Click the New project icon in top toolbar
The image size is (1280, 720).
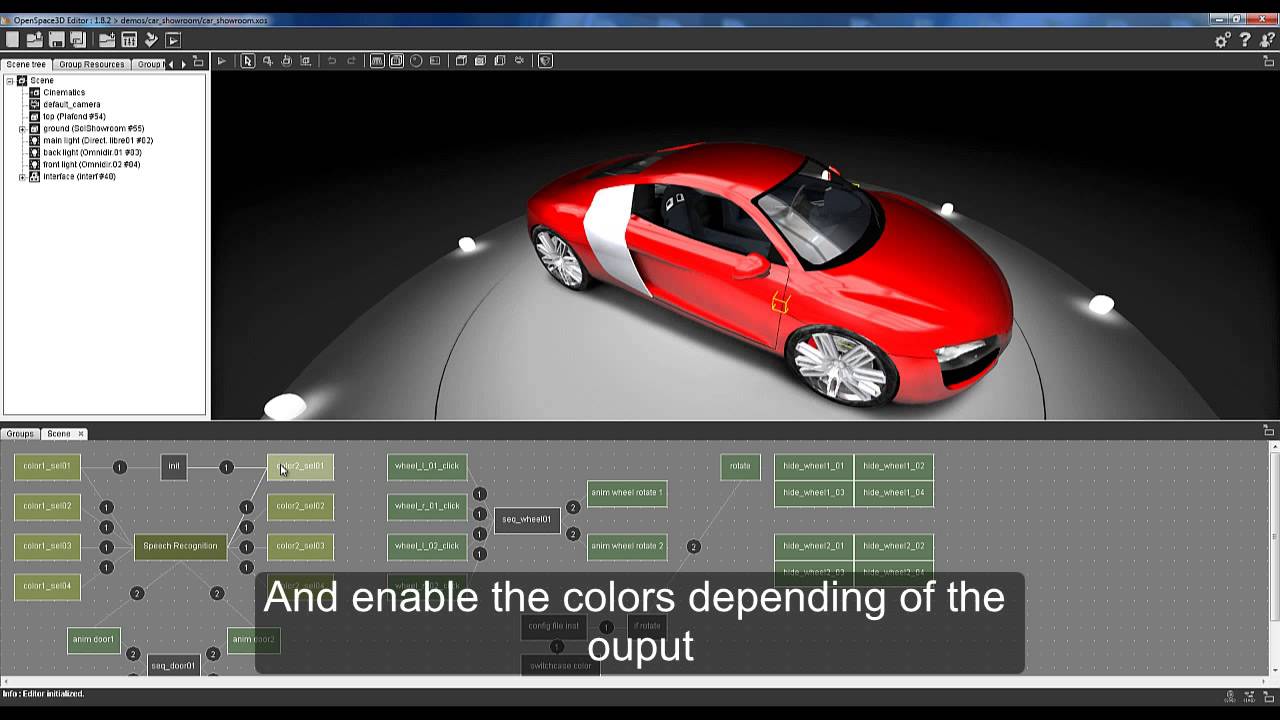click(12, 40)
